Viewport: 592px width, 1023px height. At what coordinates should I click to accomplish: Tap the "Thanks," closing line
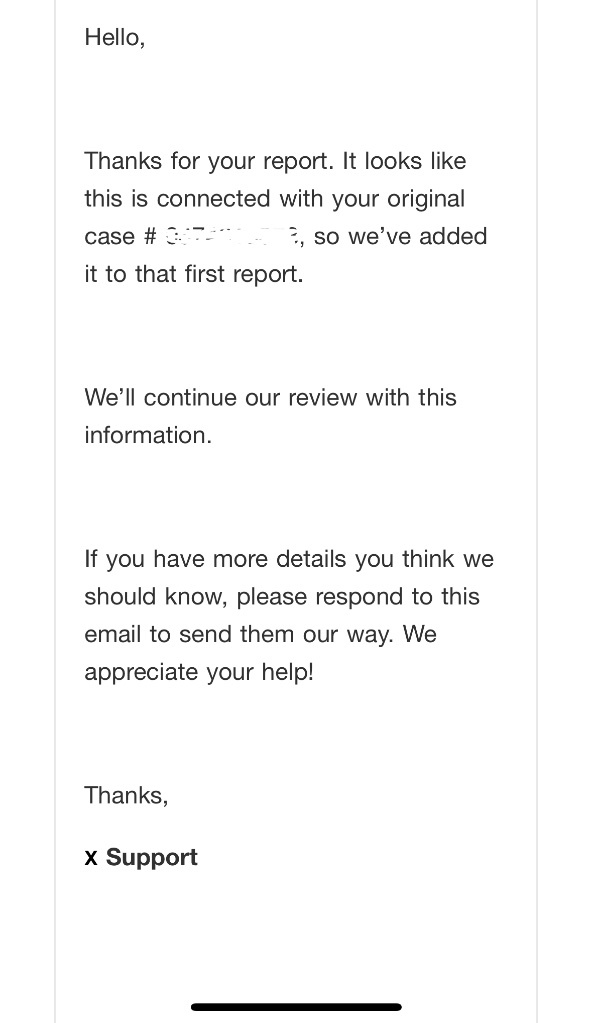[x=127, y=795]
